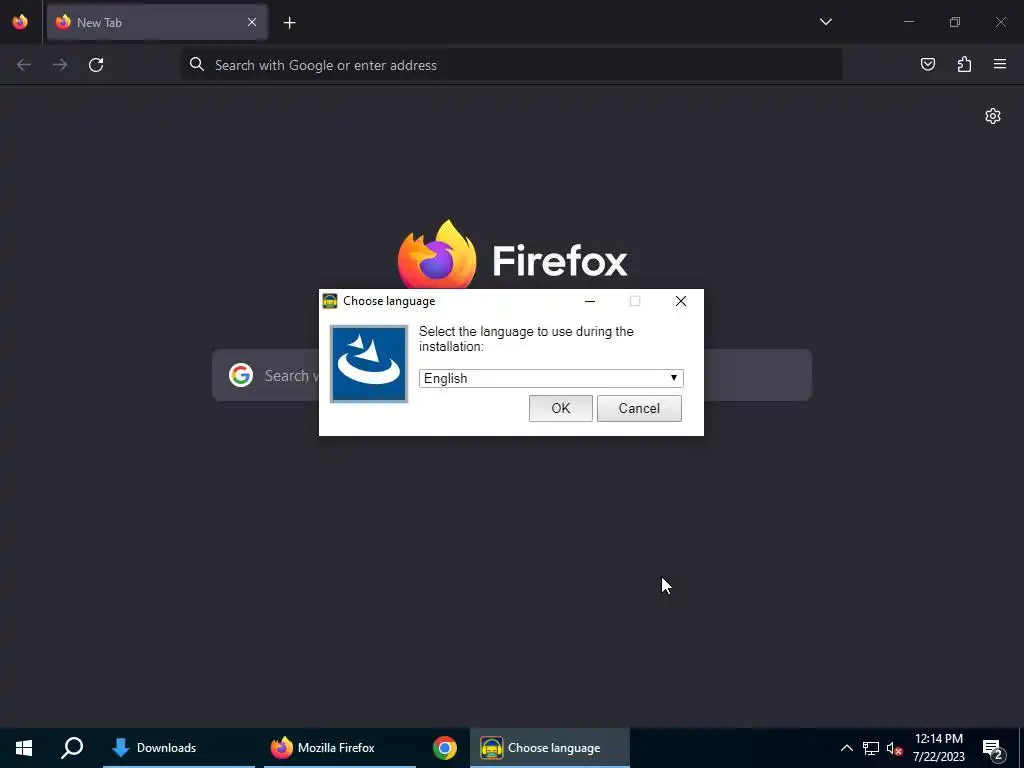Click the address bar search magnifier icon
Viewport: 1024px width, 768px height.
click(197, 64)
